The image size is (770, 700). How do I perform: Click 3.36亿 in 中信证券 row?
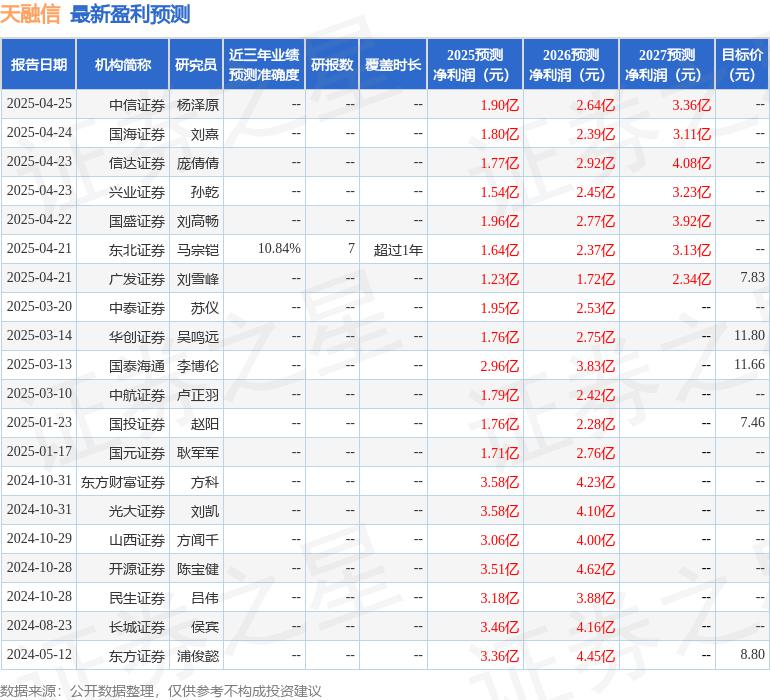(691, 105)
